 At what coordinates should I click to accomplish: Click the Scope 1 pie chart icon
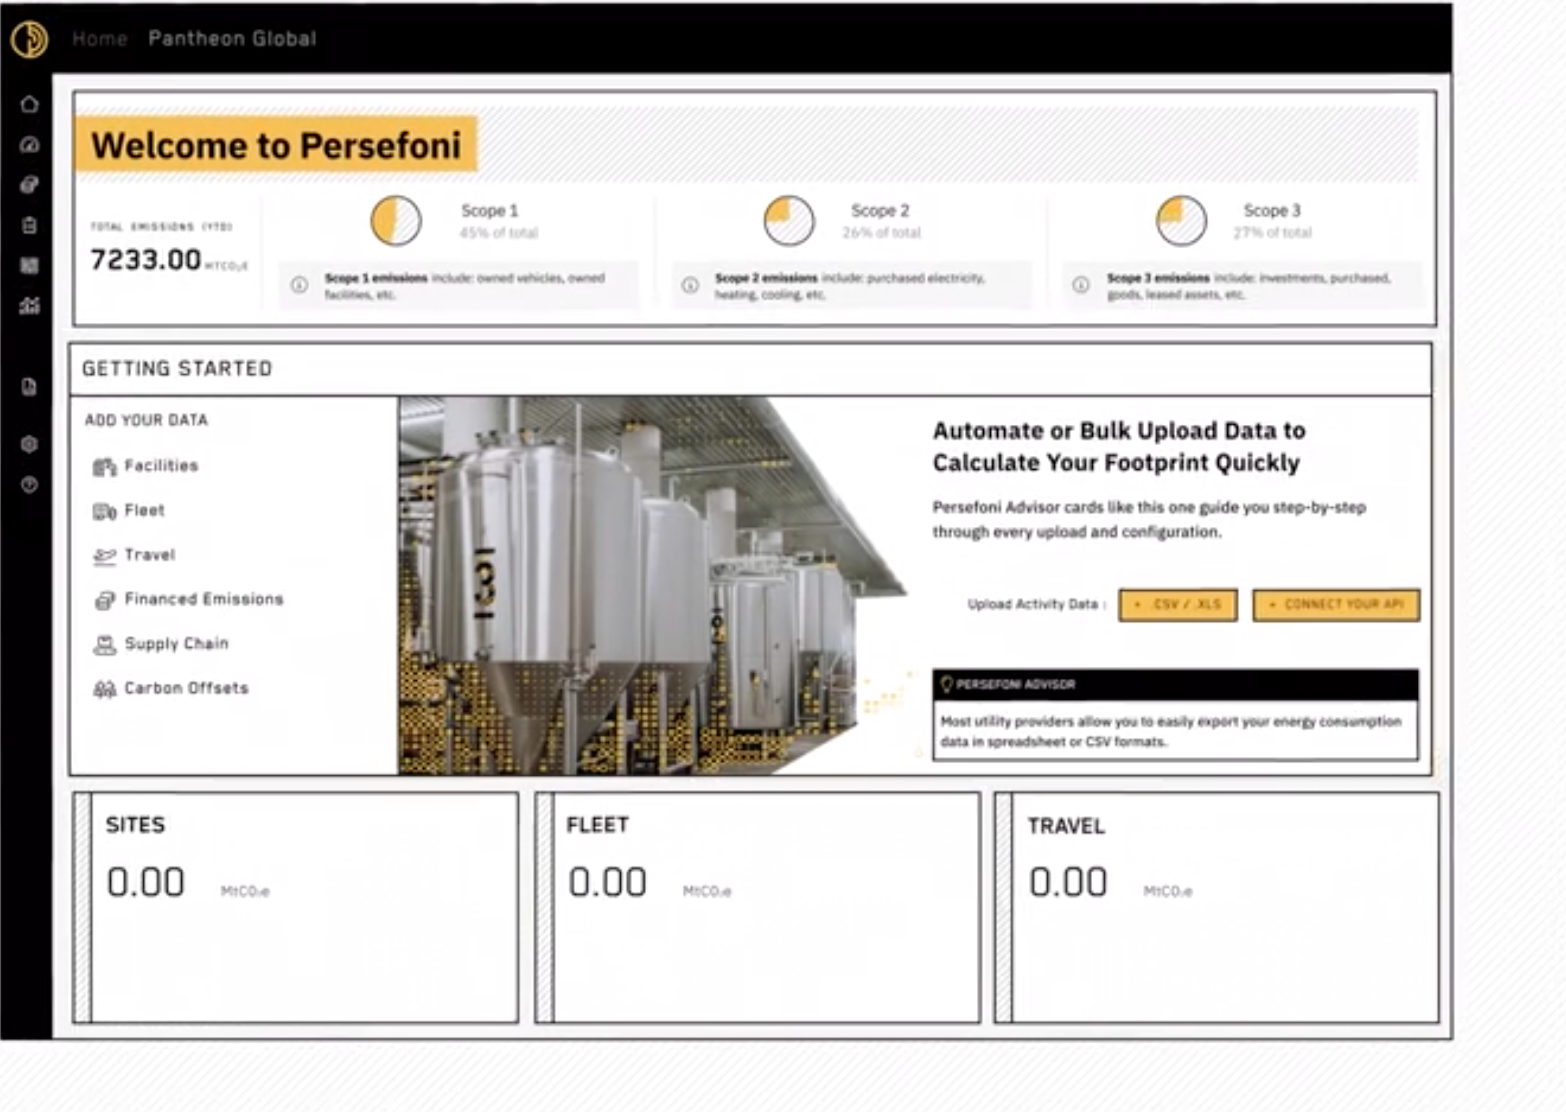tap(396, 221)
